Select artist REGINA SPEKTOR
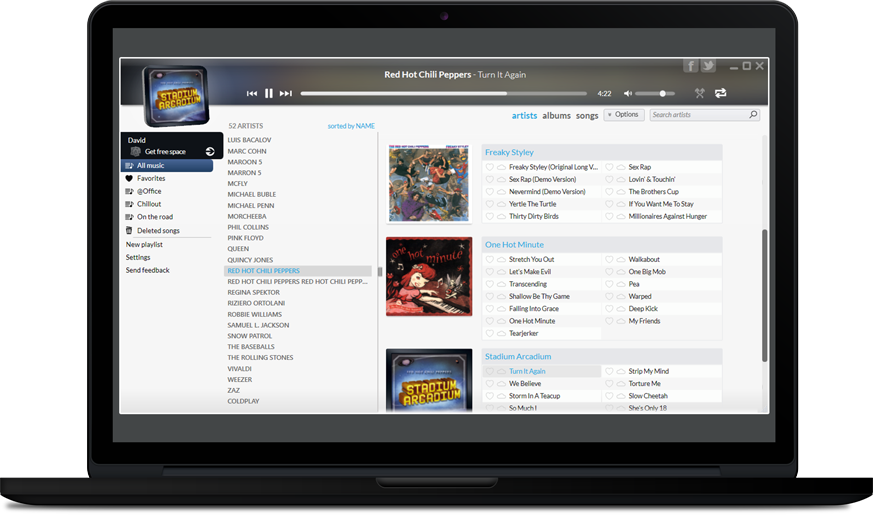 pos(253,292)
